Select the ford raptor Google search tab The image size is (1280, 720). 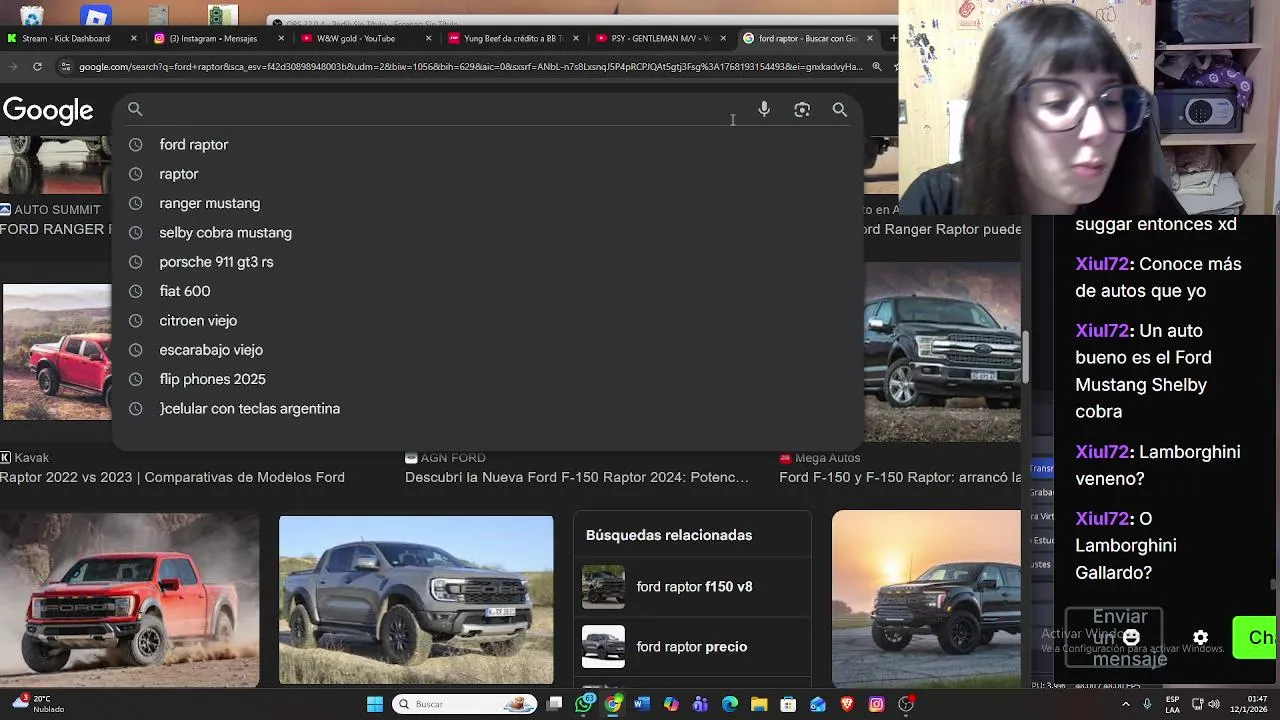807,38
